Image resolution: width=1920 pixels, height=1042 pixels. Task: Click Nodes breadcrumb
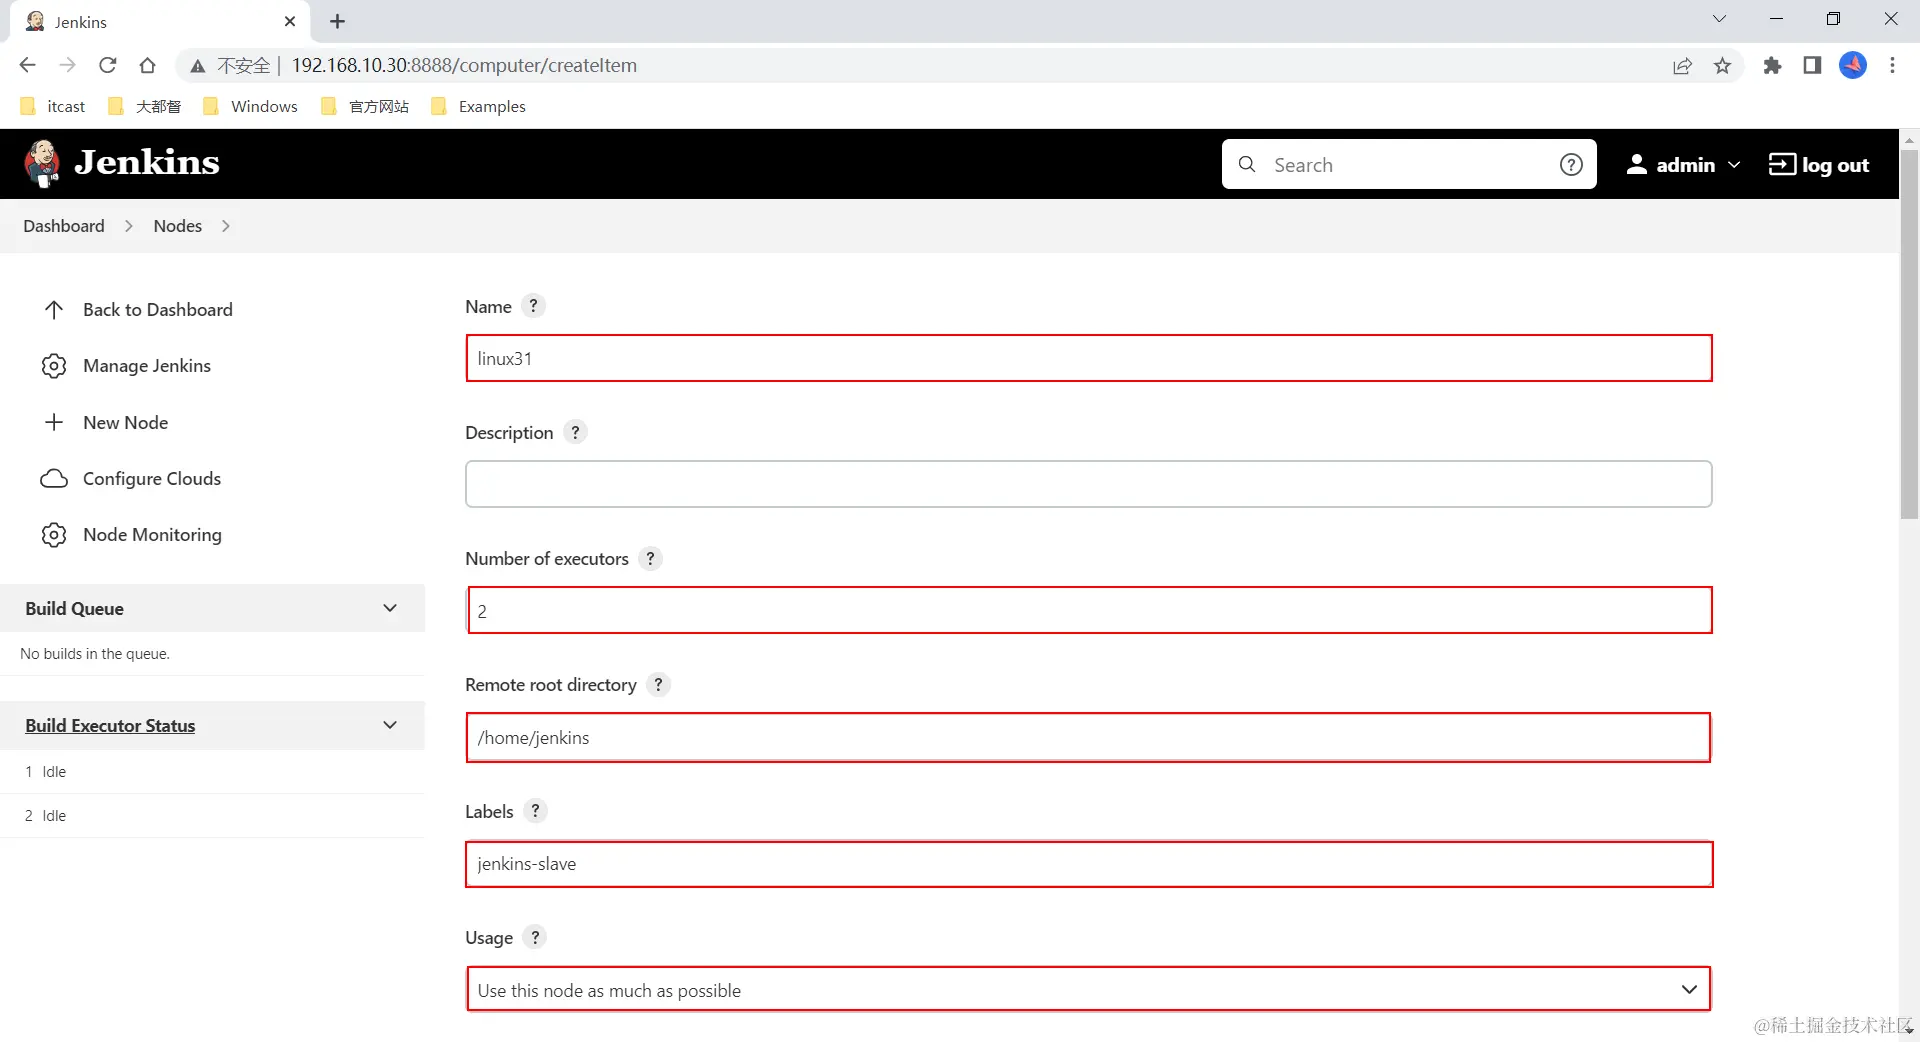178,226
